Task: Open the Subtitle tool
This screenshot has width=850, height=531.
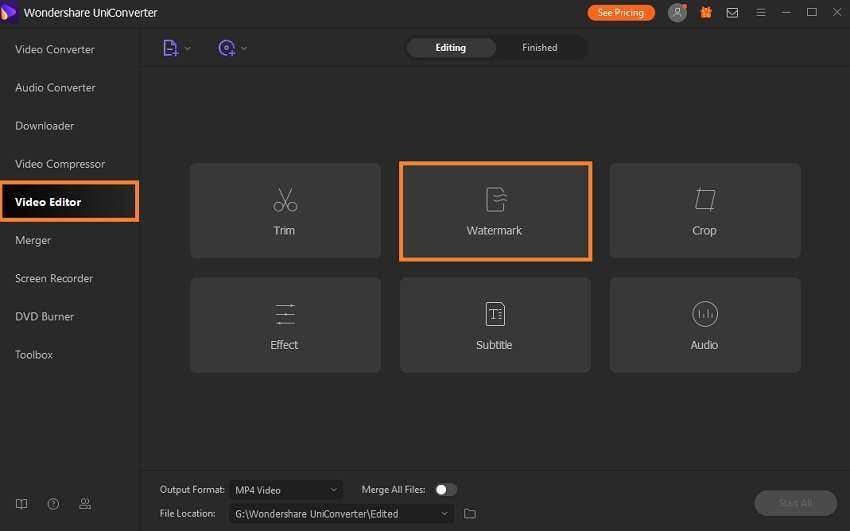Action: pyautogui.click(x=495, y=325)
